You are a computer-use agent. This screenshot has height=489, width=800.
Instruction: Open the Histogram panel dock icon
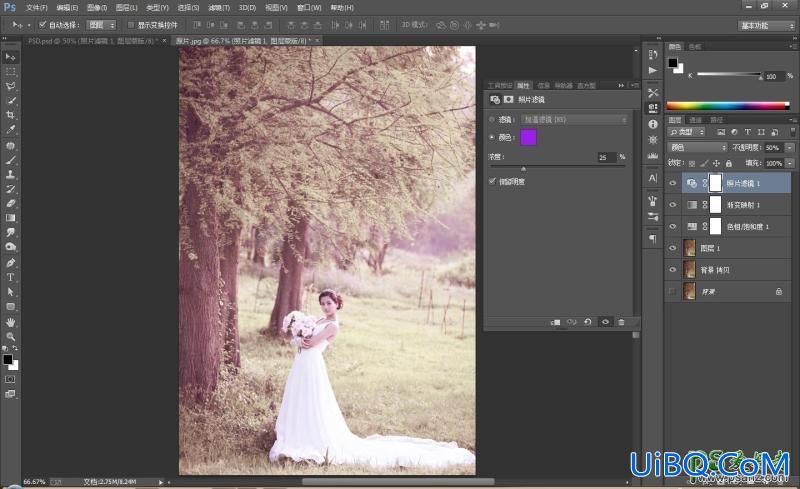point(653,155)
